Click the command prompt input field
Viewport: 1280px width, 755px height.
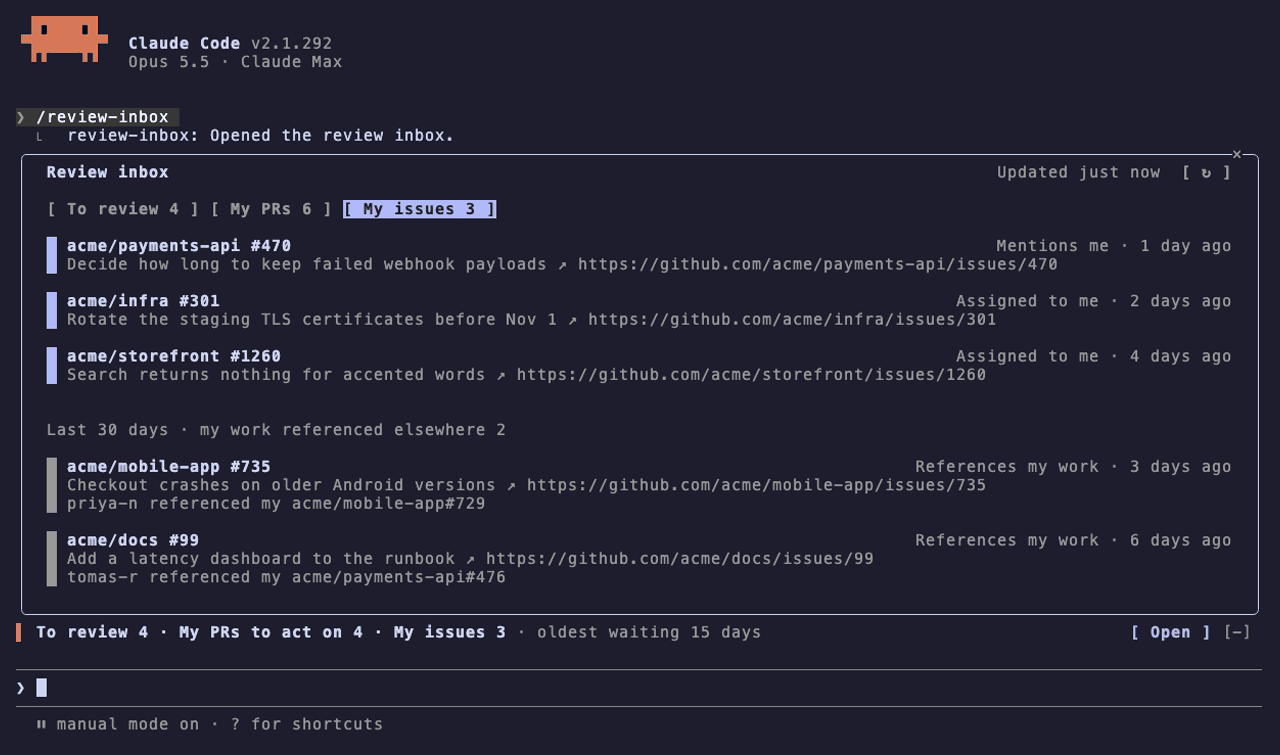click(640, 688)
